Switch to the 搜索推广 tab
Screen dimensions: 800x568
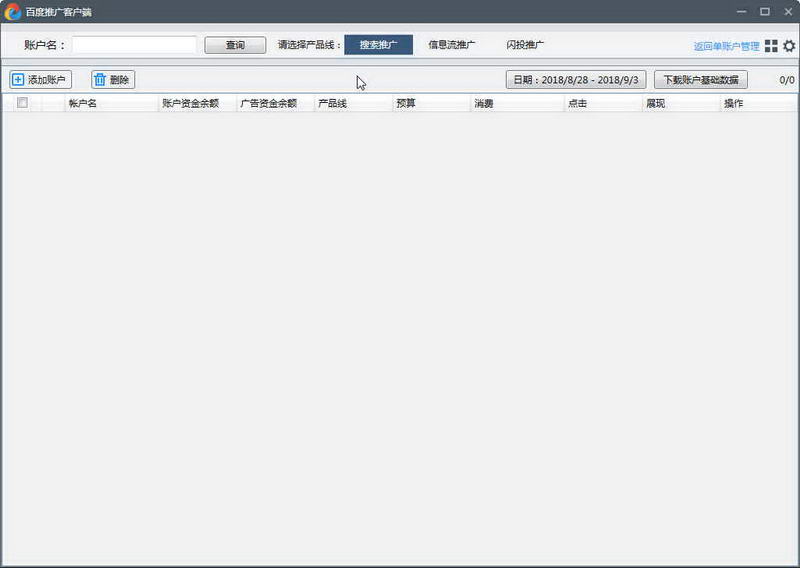point(378,45)
